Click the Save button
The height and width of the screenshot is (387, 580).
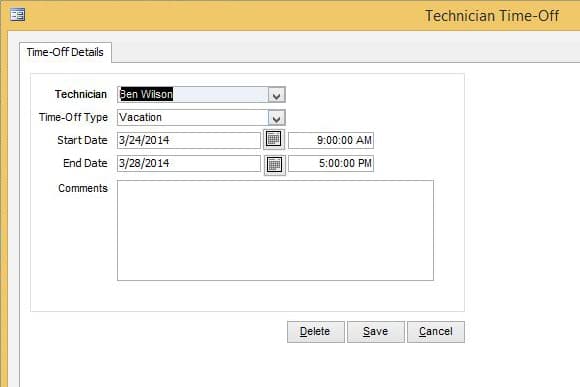(375, 332)
